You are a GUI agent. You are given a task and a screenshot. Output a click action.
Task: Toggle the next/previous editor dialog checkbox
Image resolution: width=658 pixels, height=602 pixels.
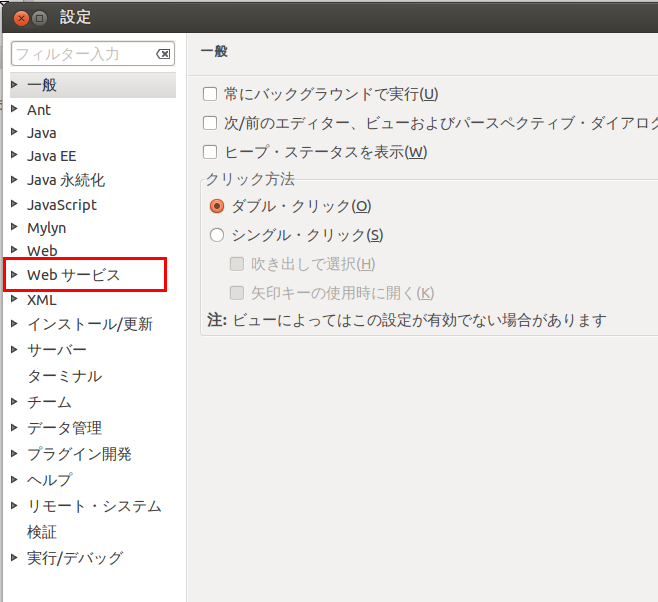pos(210,123)
